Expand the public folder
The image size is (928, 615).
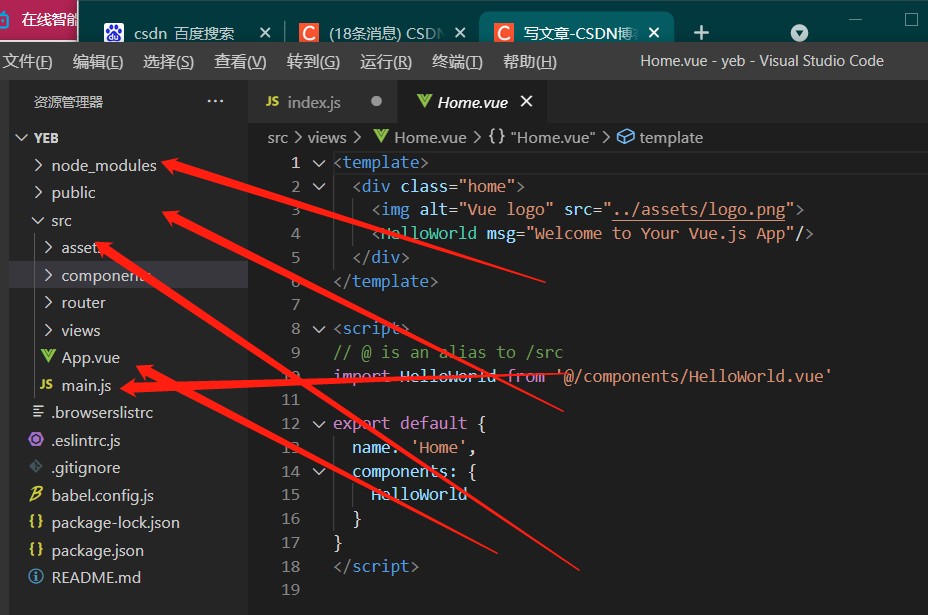click(38, 192)
